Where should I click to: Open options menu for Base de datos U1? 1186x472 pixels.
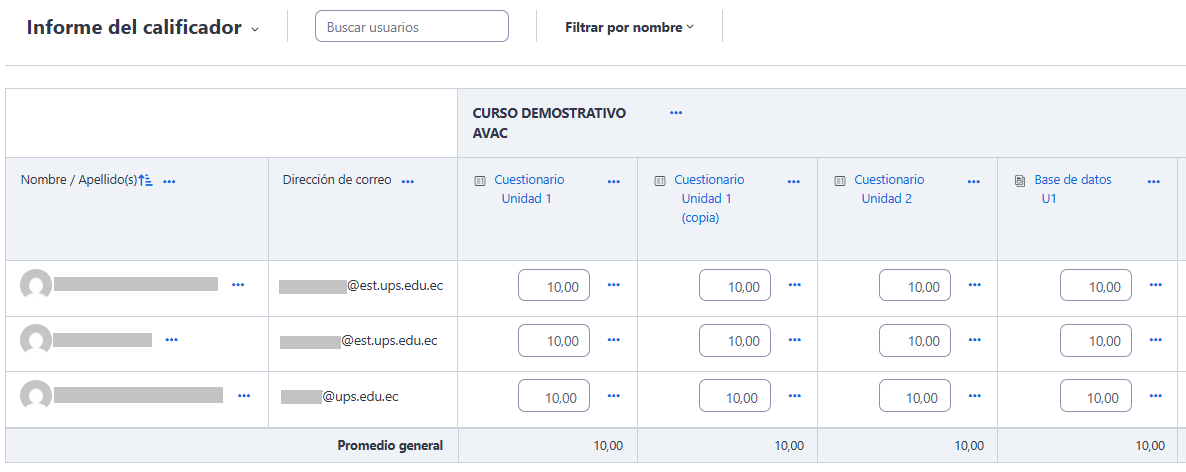[1154, 181]
